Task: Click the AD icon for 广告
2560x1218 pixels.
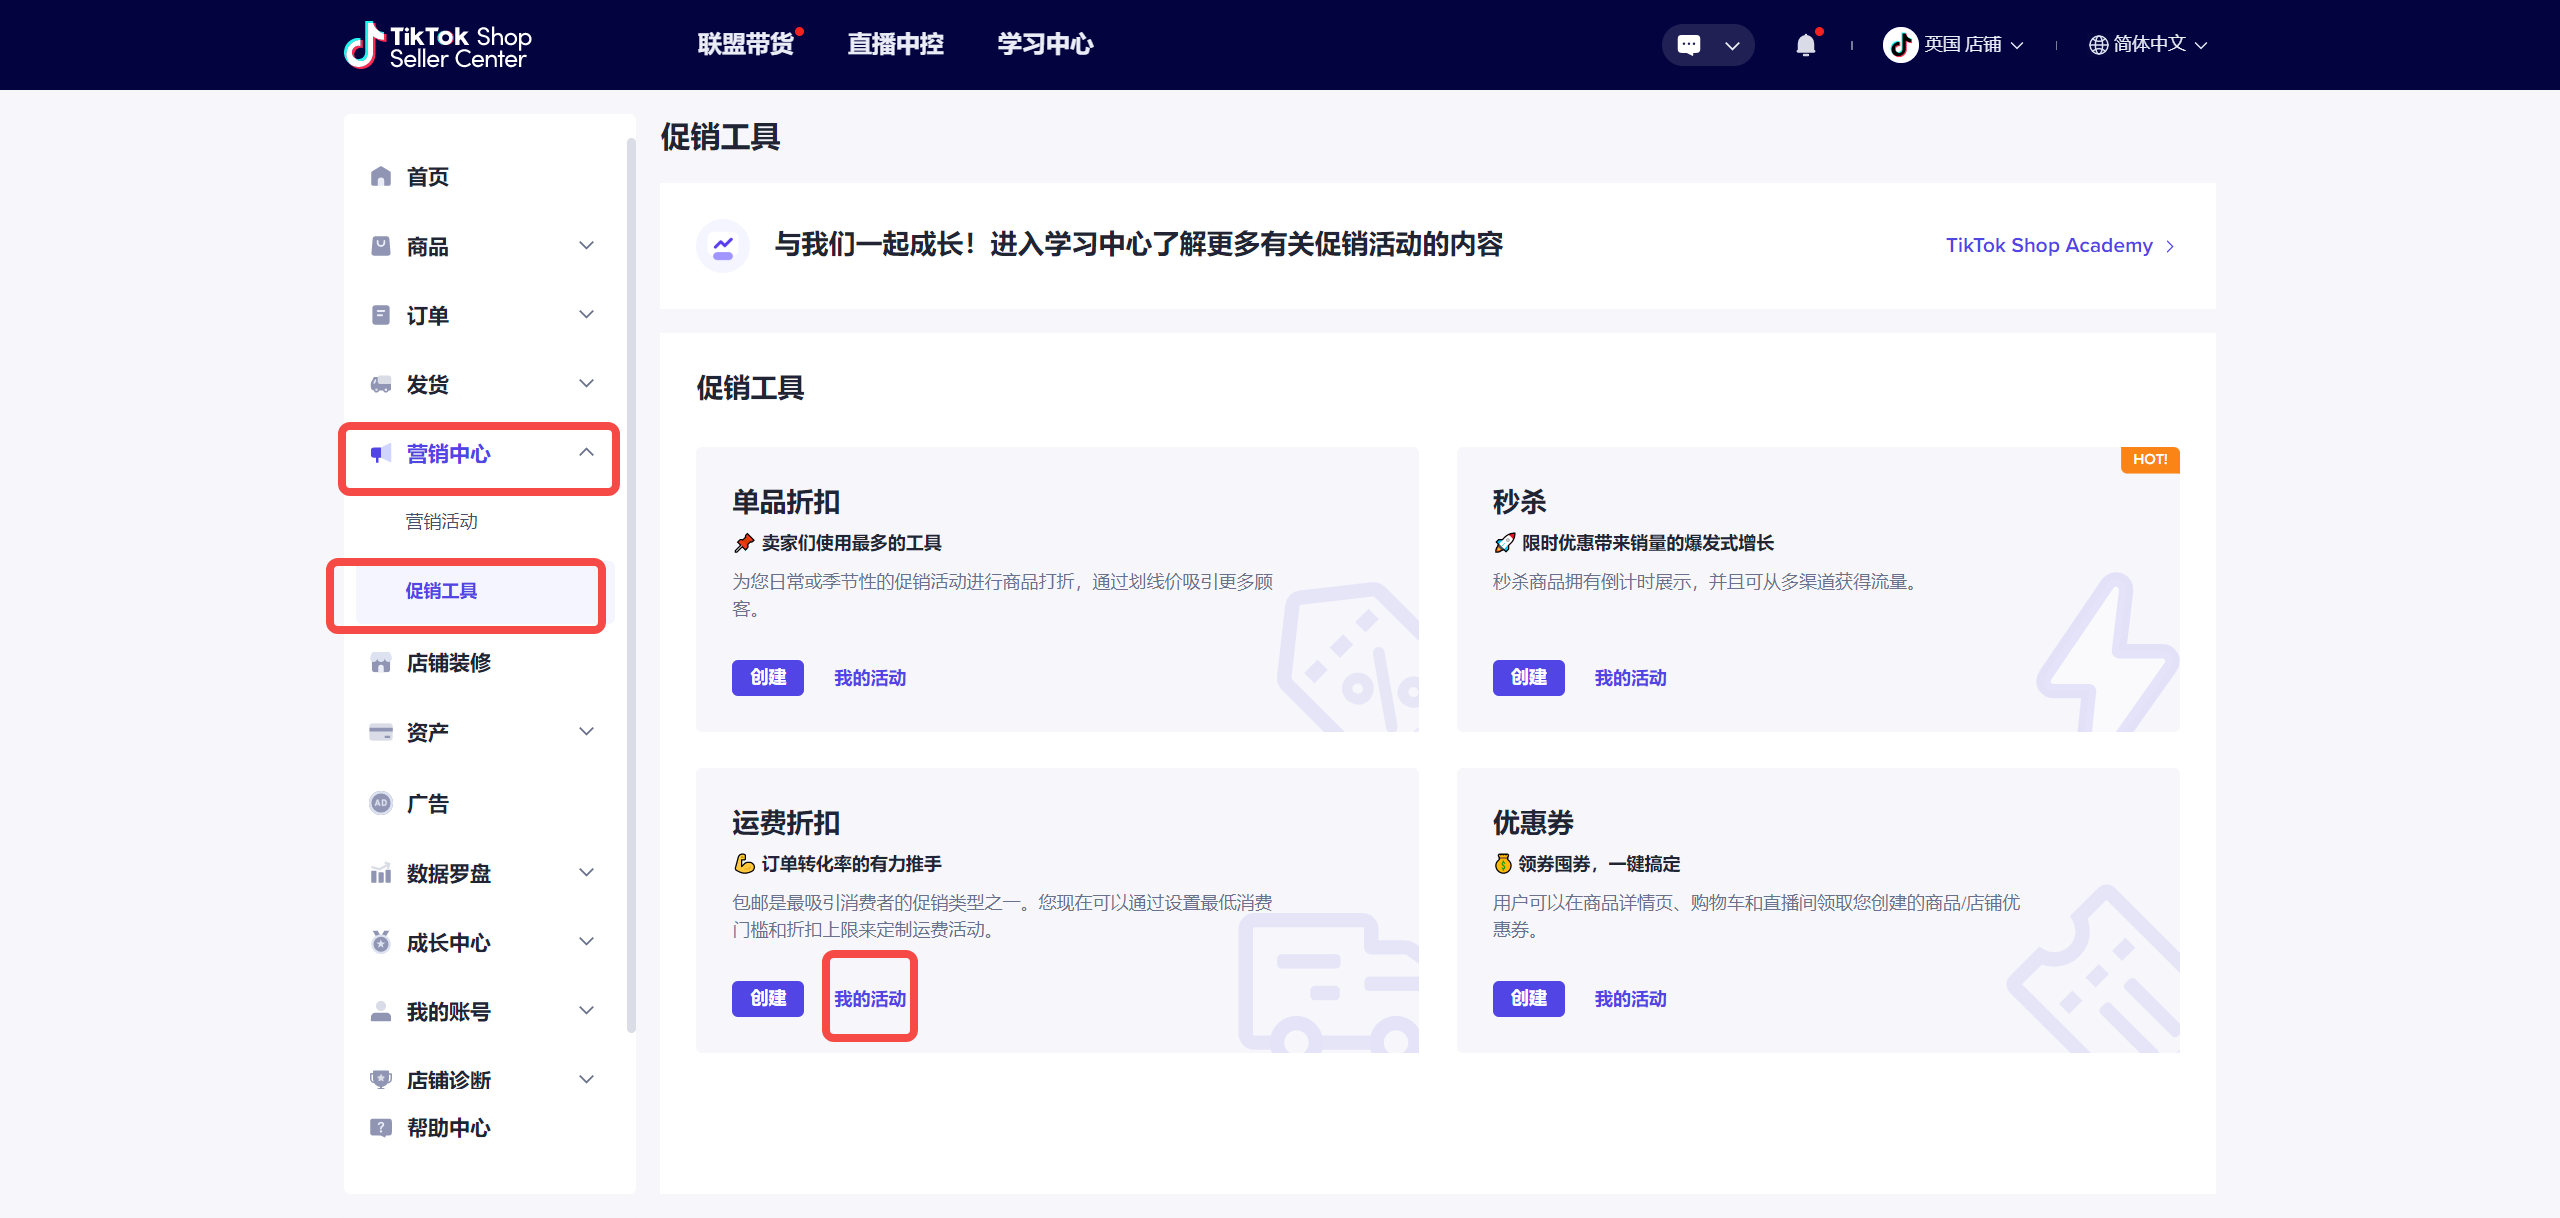Action: [x=381, y=803]
